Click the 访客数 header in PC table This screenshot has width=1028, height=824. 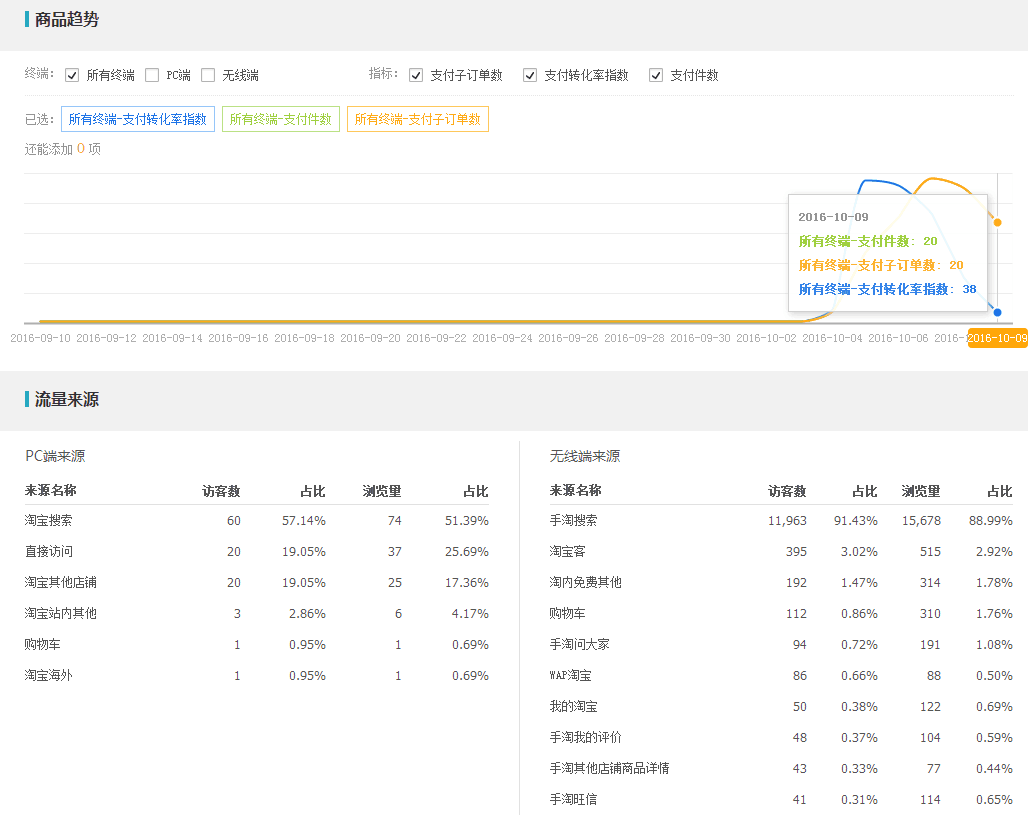pyautogui.click(x=221, y=491)
